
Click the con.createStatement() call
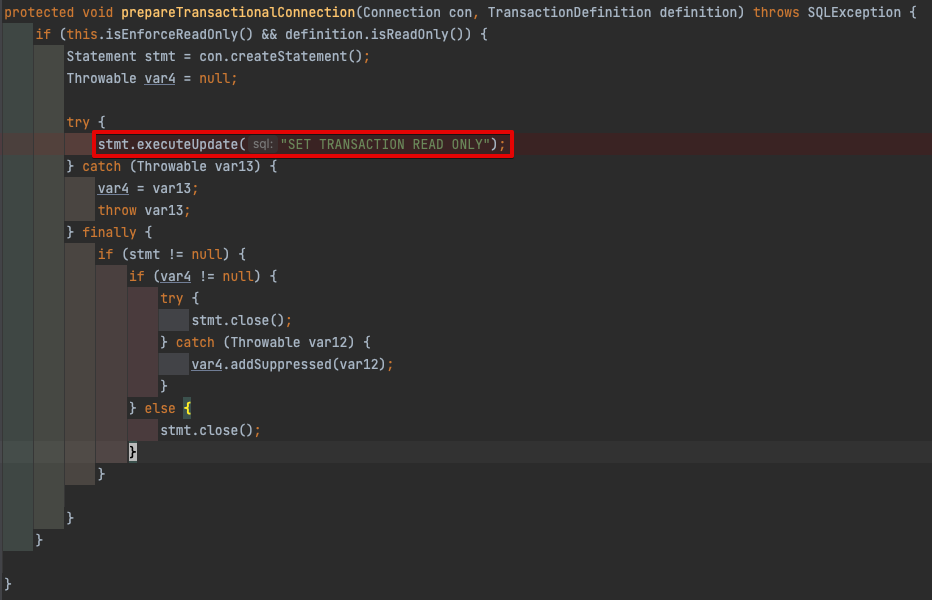[281, 56]
